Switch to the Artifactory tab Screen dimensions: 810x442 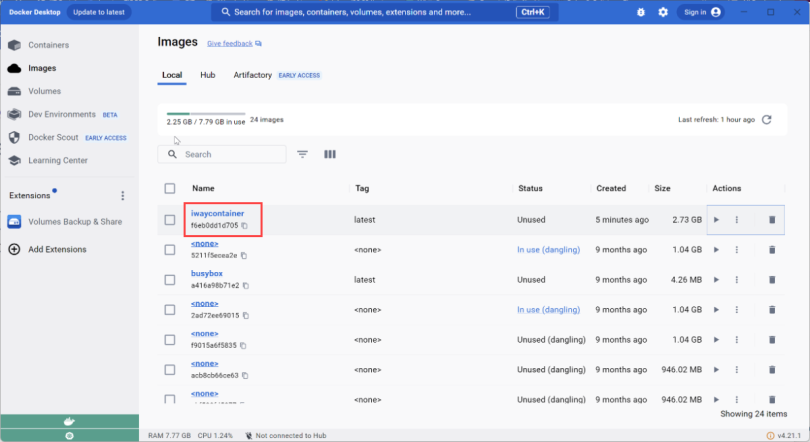tap(252, 75)
